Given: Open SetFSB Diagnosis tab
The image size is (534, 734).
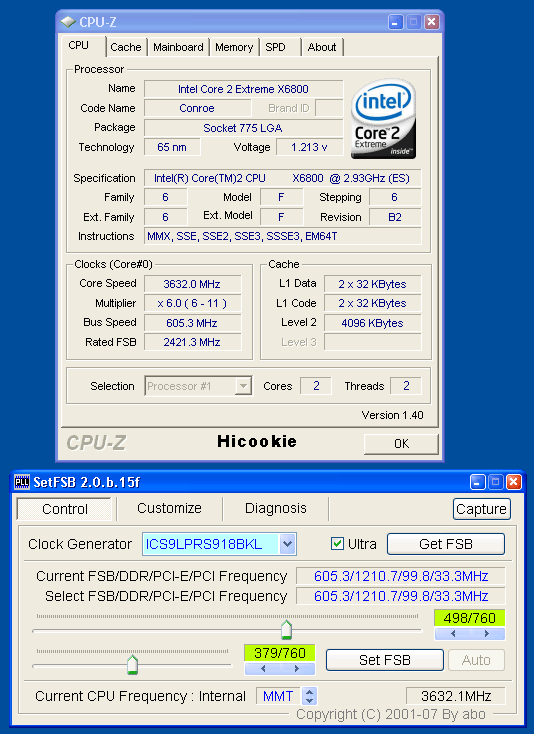Looking at the screenshot, I should pyautogui.click(x=276, y=508).
